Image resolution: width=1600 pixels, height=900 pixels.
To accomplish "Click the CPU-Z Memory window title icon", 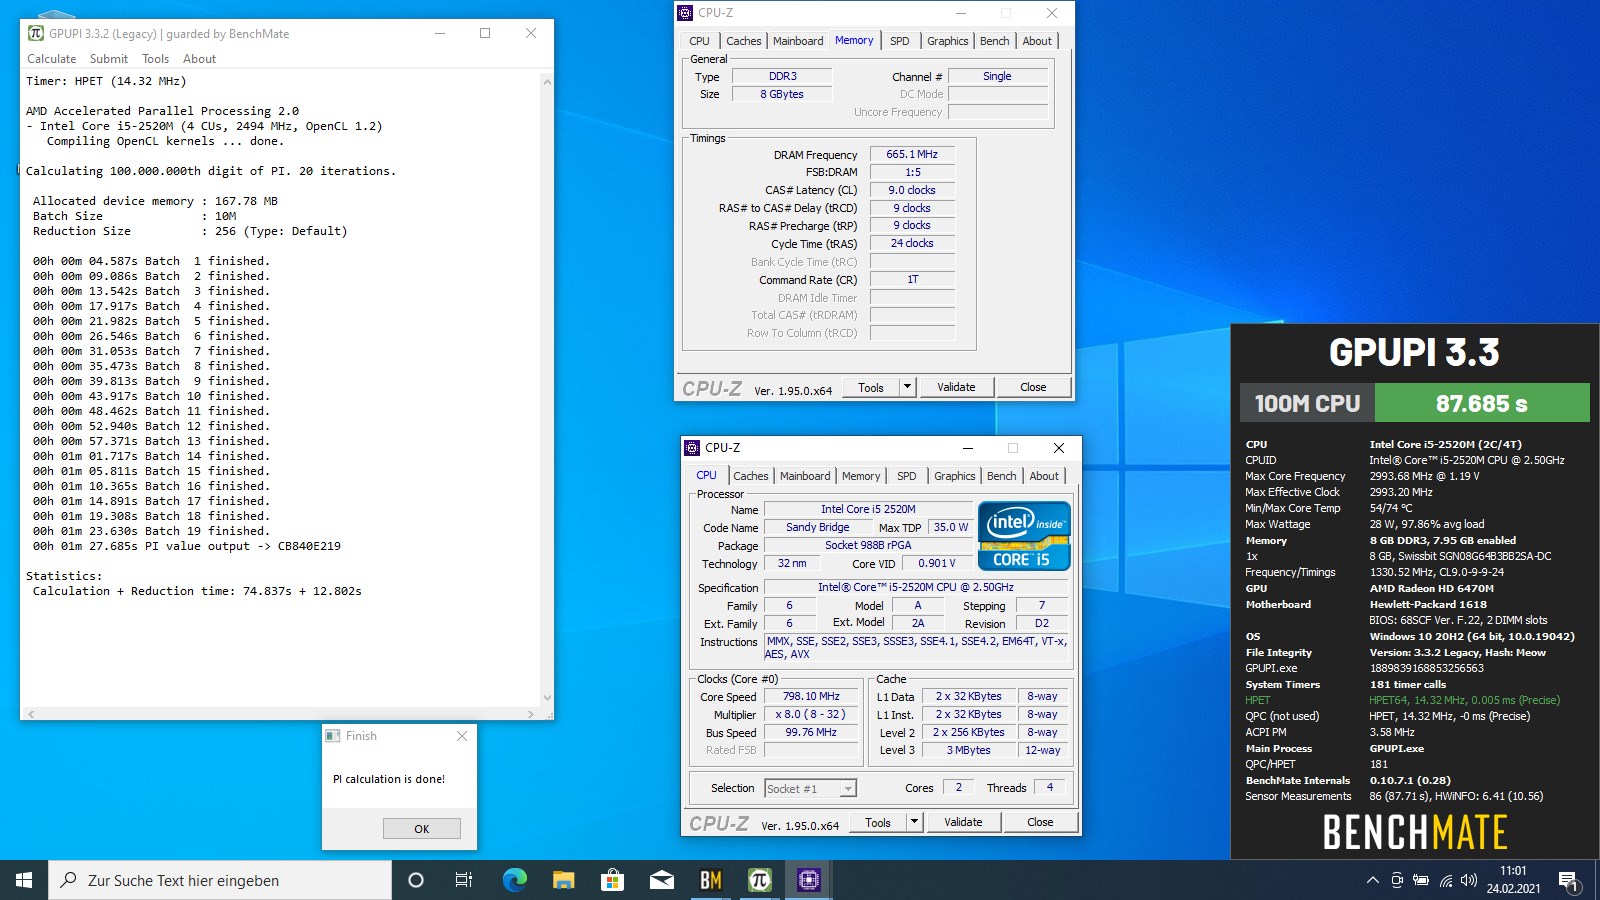I will pyautogui.click(x=685, y=13).
